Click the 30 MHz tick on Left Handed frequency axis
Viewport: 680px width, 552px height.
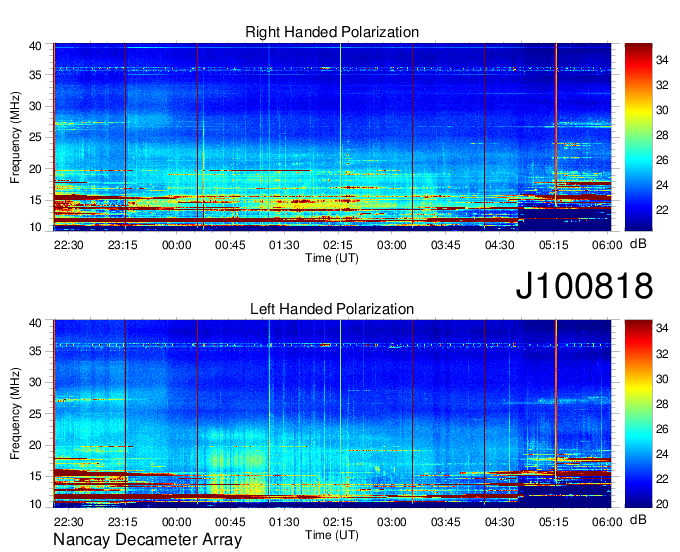35,382
